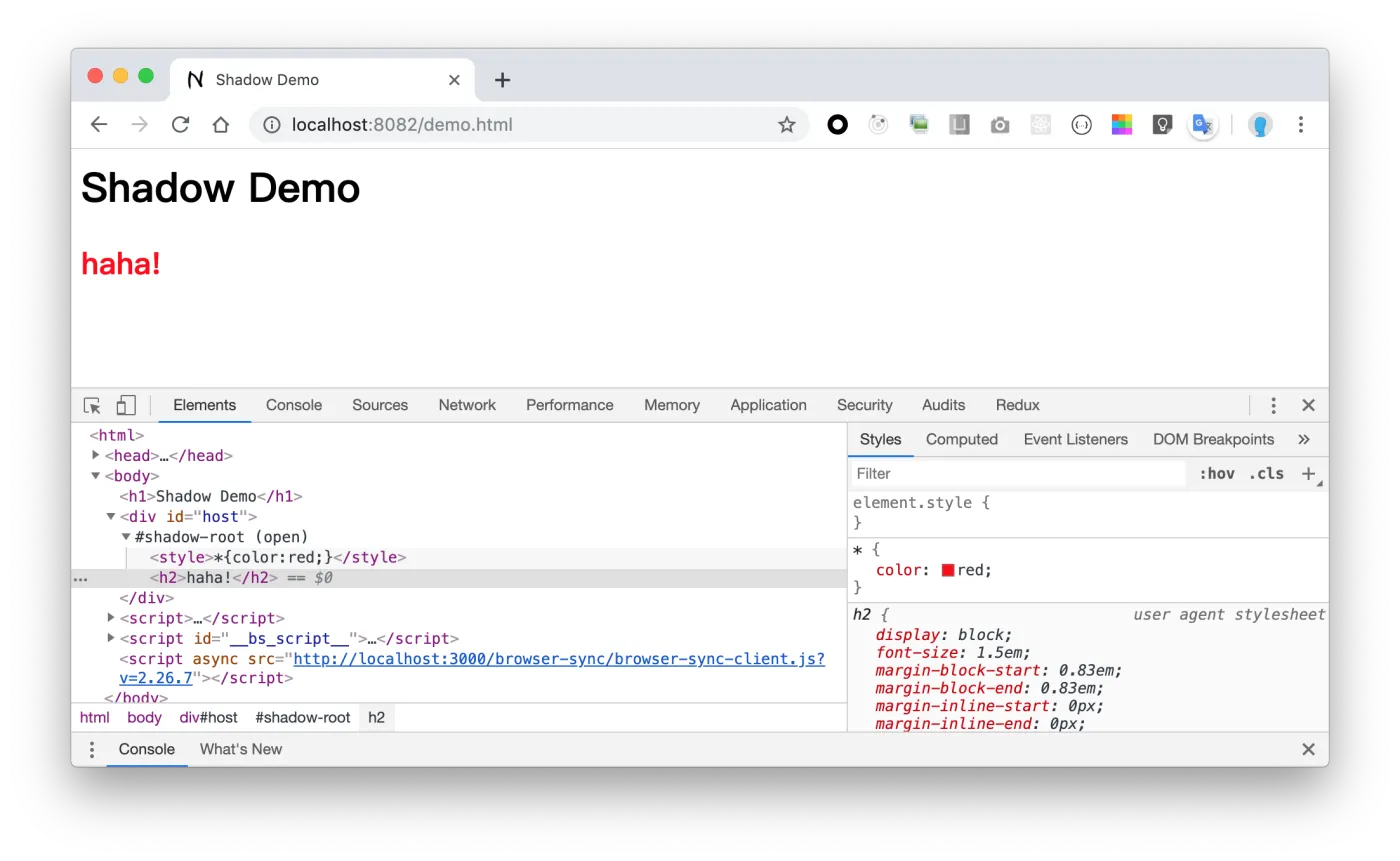Toggle the device toolbar icon
The image size is (1400, 861).
click(126, 405)
